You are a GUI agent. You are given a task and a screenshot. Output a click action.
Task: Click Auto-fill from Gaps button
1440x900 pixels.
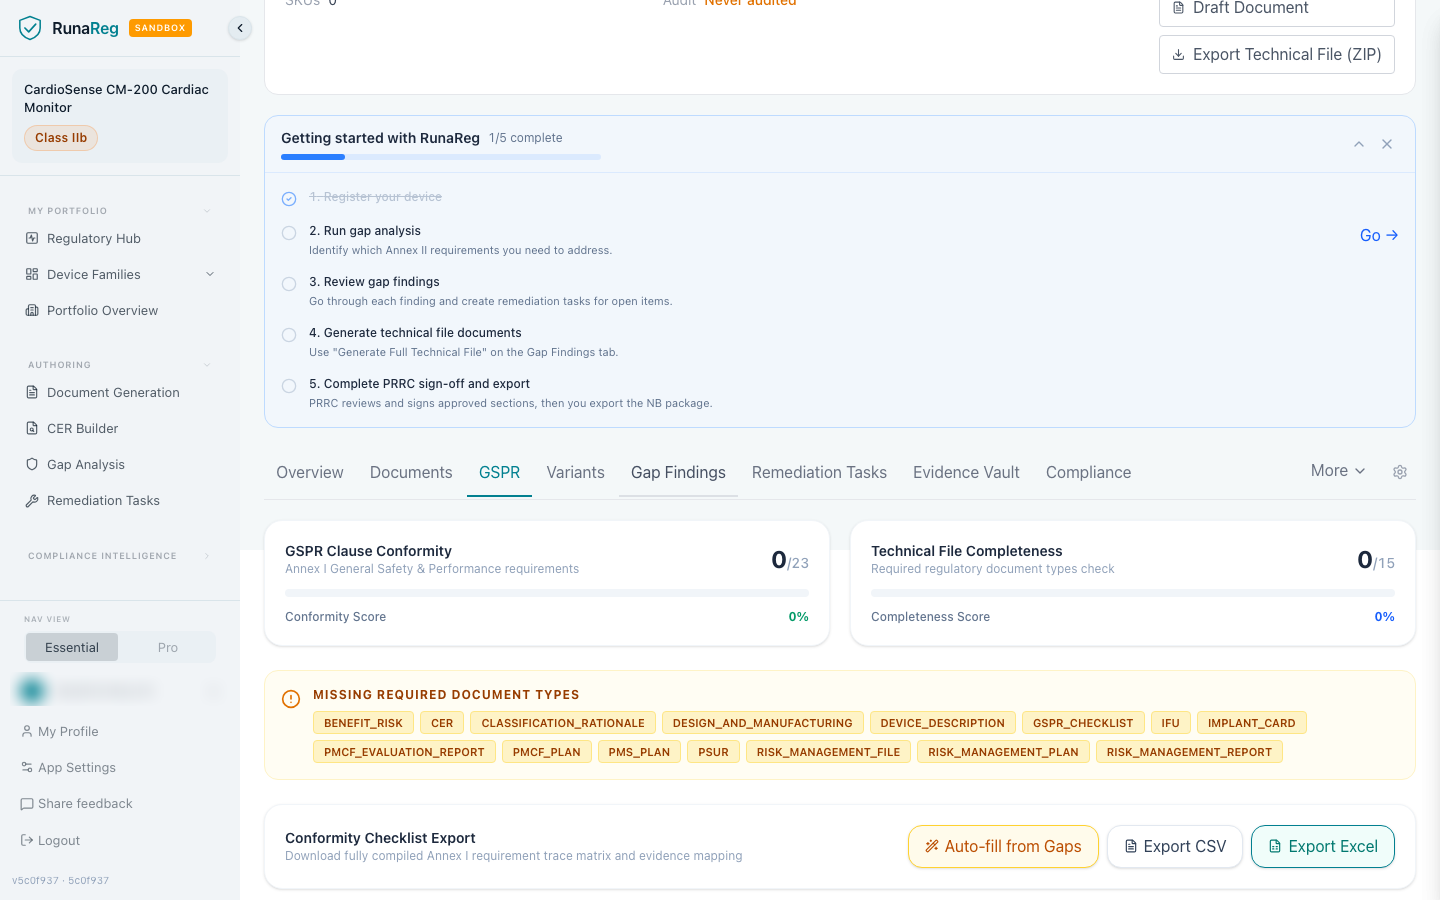pos(1003,846)
